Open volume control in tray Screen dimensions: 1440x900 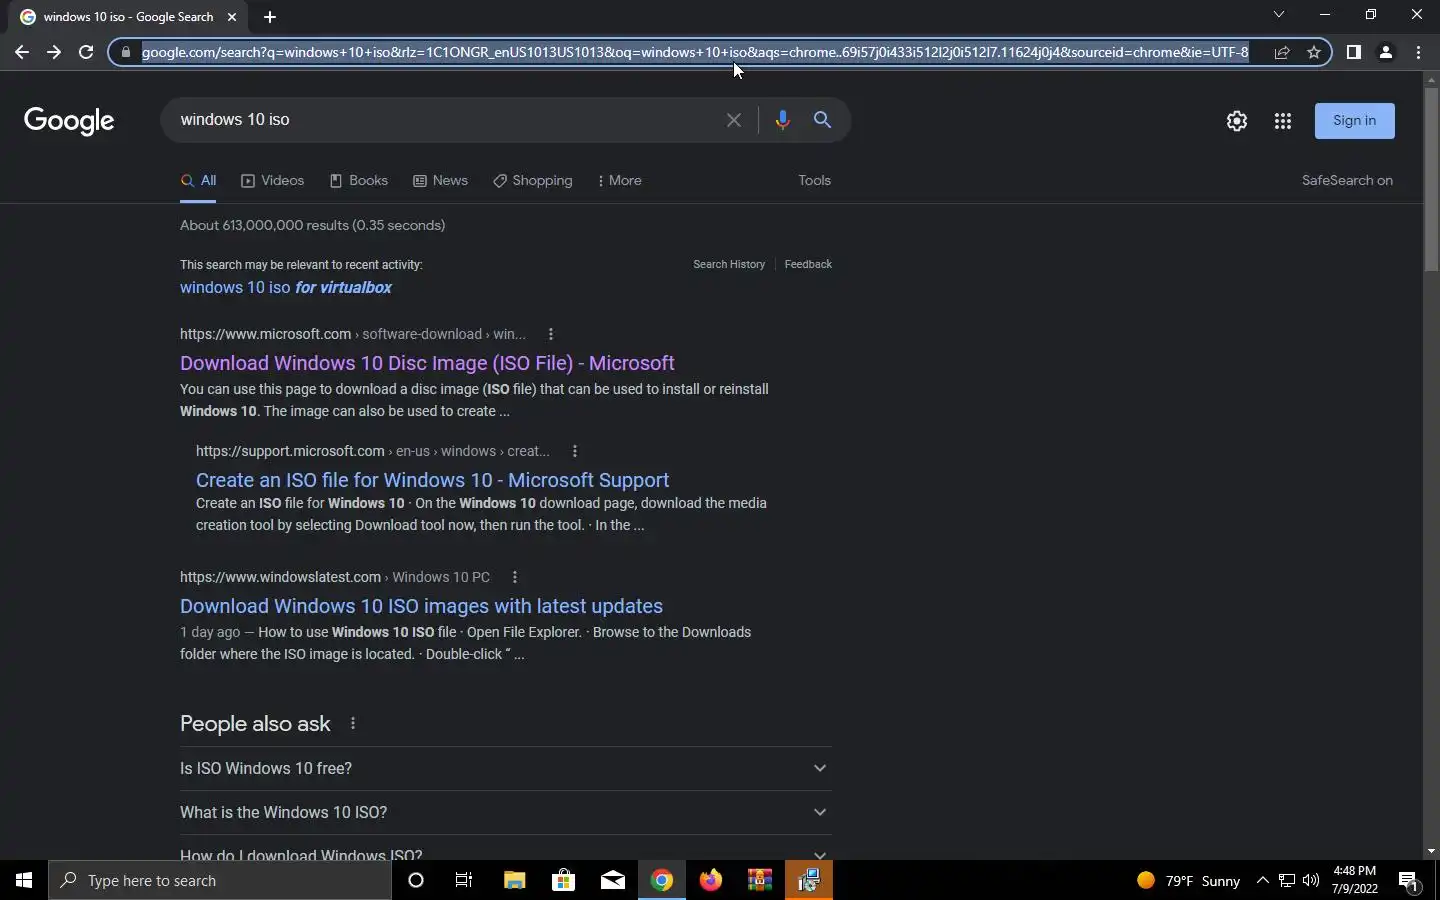point(1311,881)
